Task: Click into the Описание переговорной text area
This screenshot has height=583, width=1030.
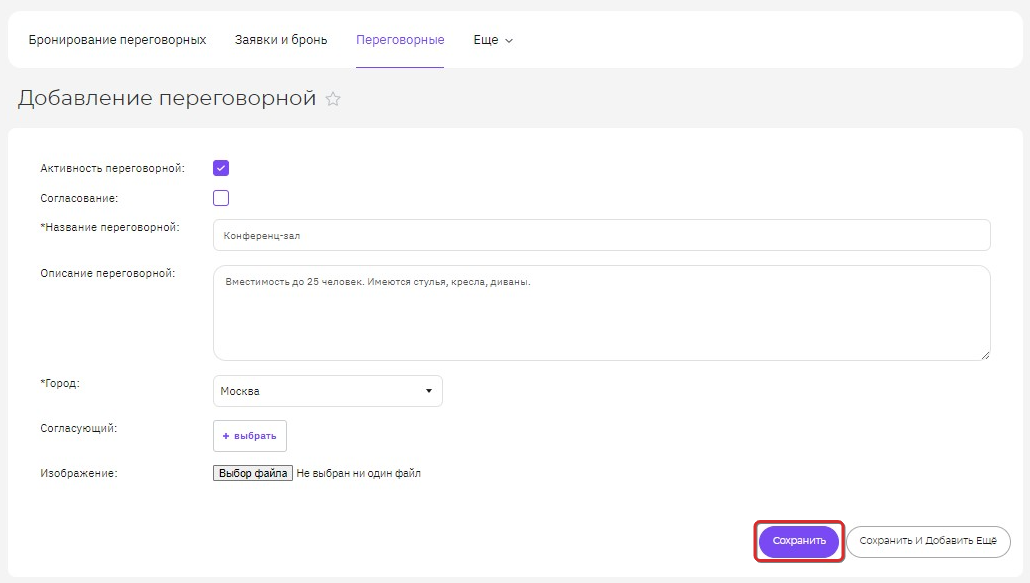Action: [x=602, y=313]
